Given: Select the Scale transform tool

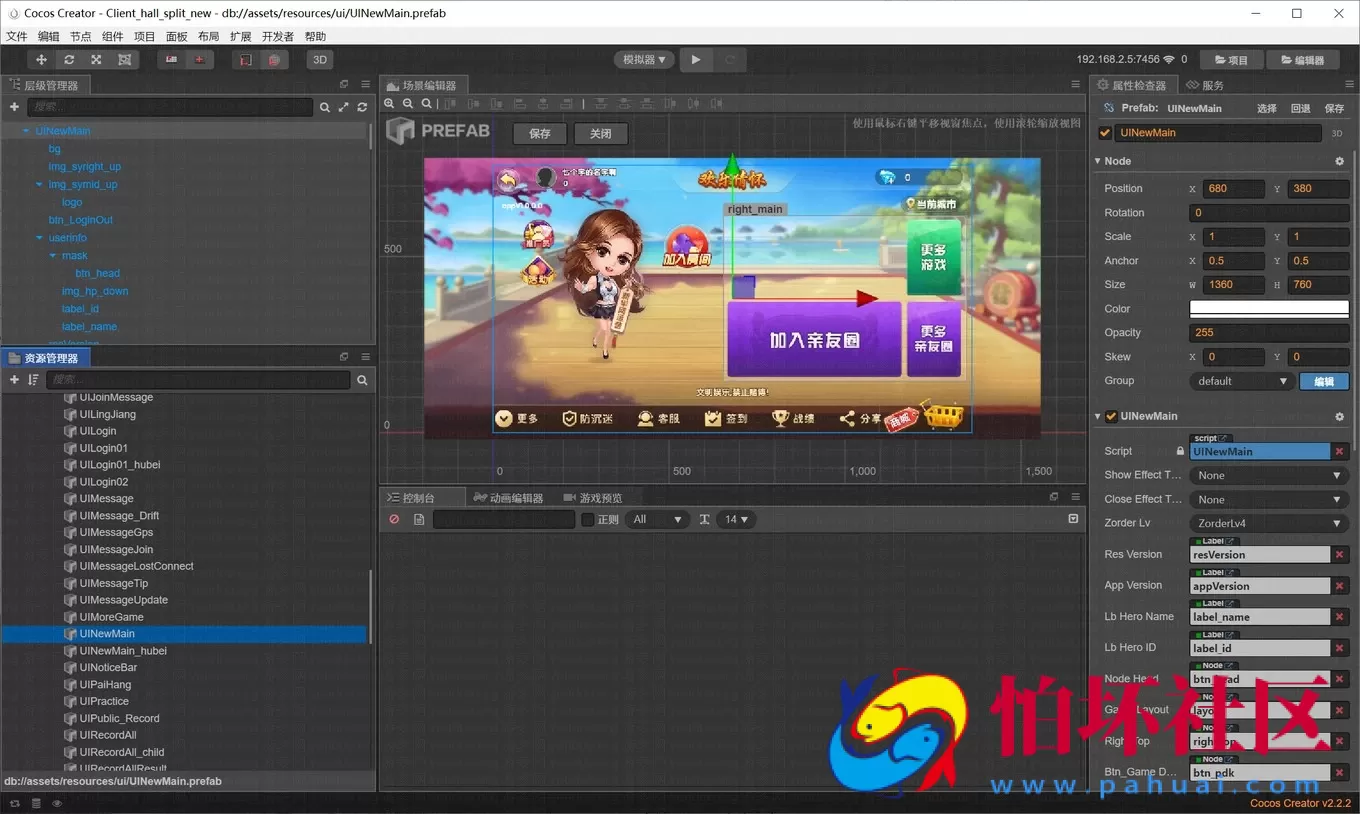Looking at the screenshot, I should 96,60.
